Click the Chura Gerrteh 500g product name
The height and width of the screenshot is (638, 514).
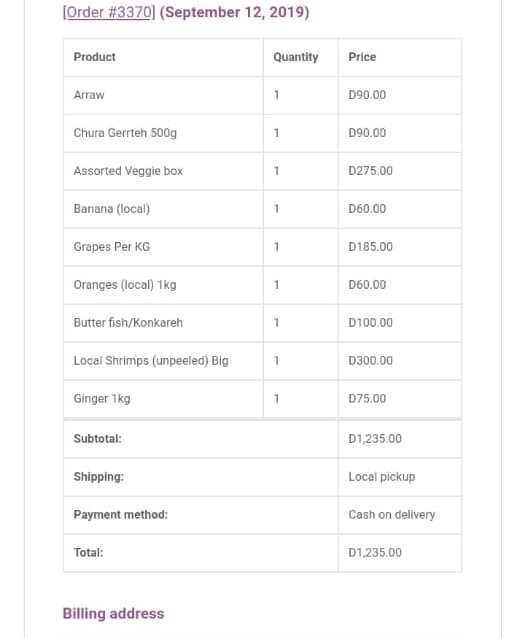tap(125, 133)
